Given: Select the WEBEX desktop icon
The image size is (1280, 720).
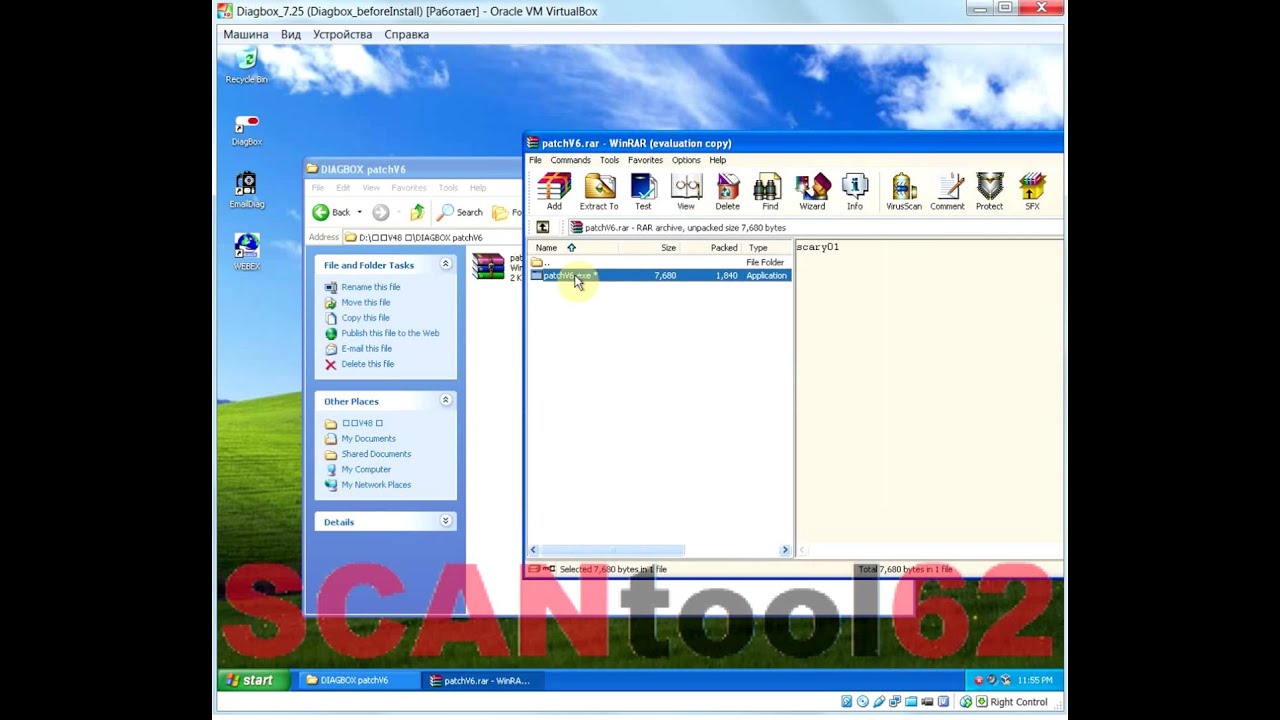Looking at the screenshot, I should click(246, 252).
